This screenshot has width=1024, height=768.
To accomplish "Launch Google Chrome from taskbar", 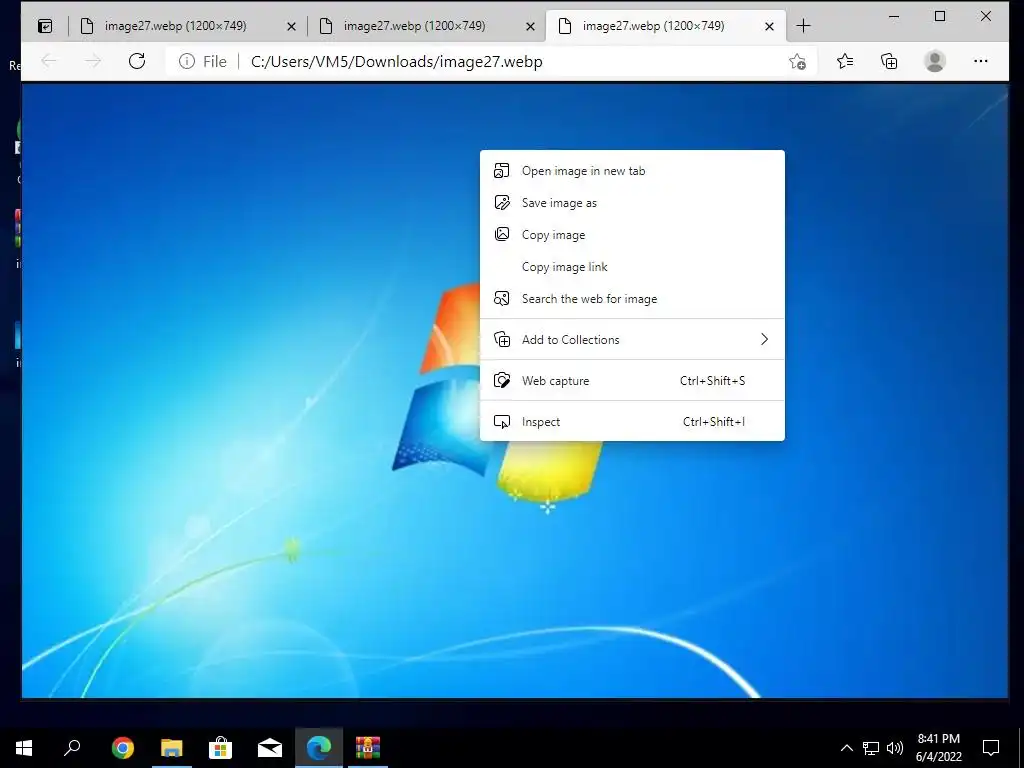I will 122,748.
